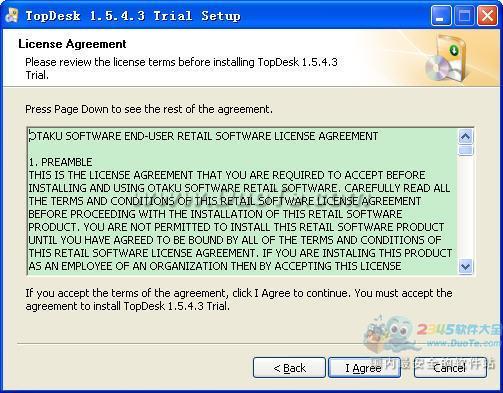
Task: Minimize the TopDesk Setup window
Action: coord(441,16)
